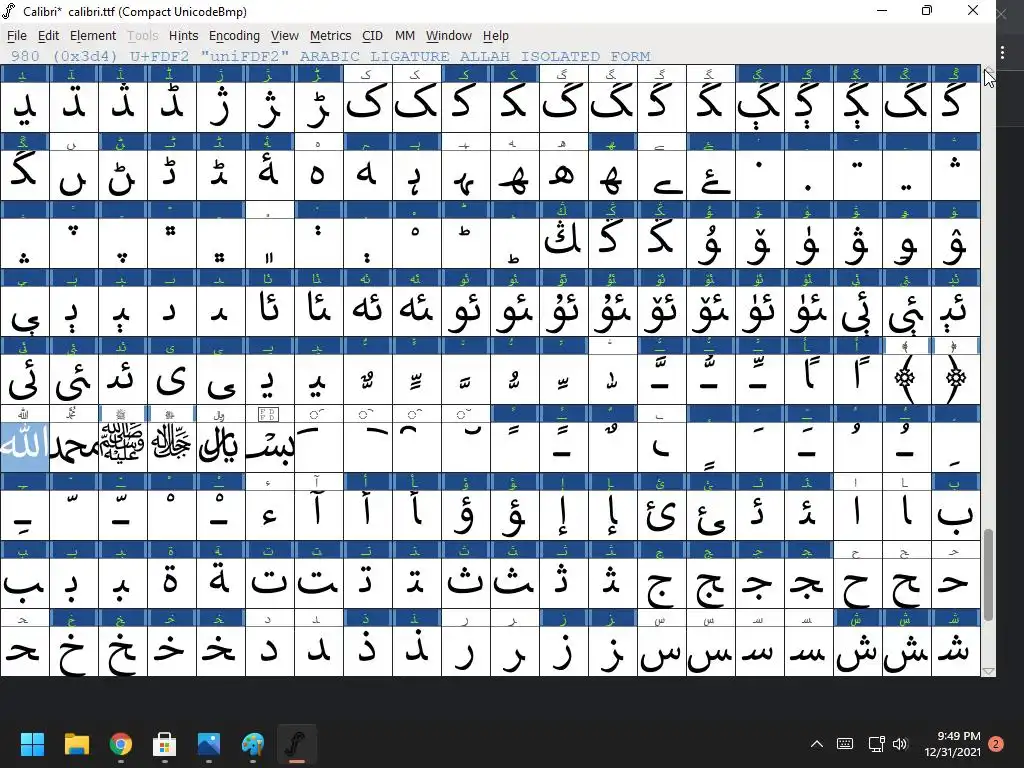
Task: Open File Explorer from the taskbar
Action: [76, 744]
